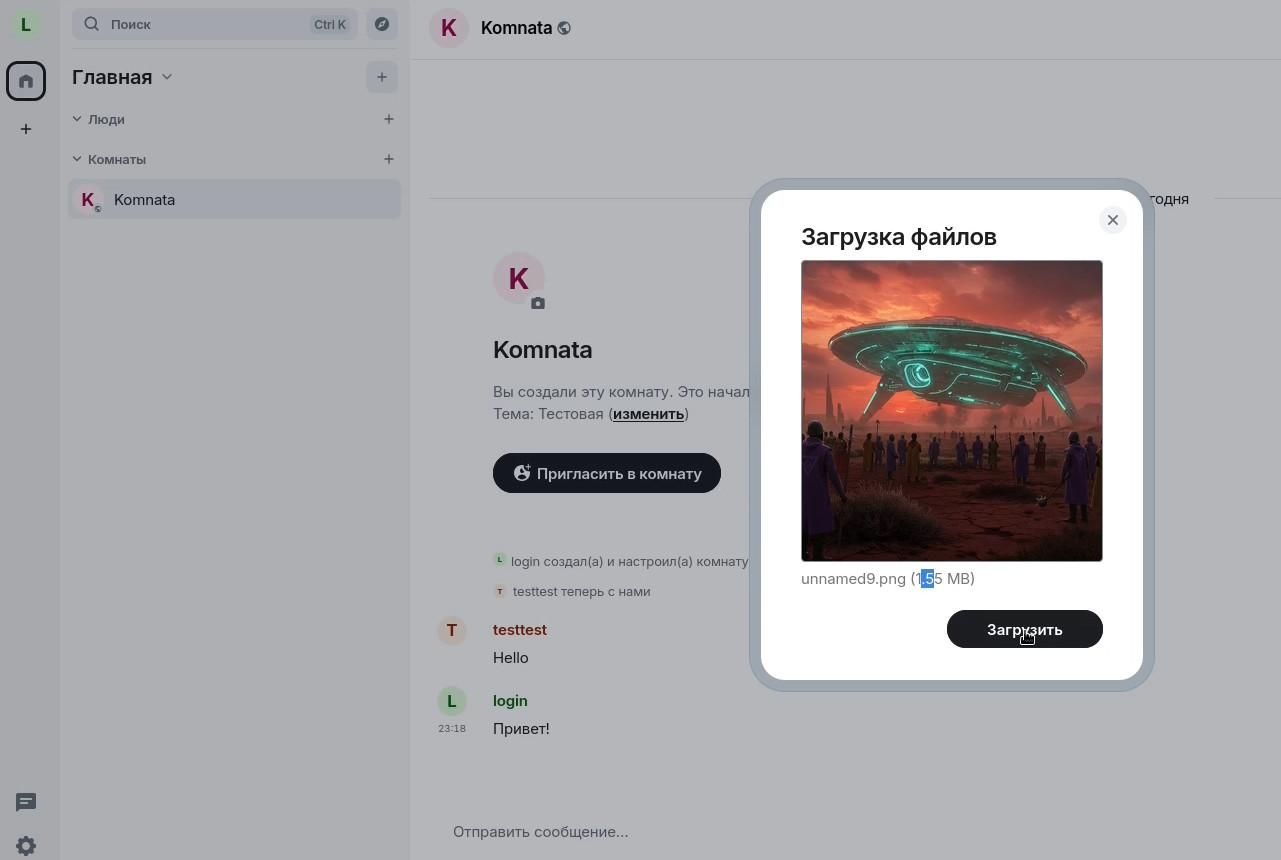Click the изменить topic link

tap(648, 414)
